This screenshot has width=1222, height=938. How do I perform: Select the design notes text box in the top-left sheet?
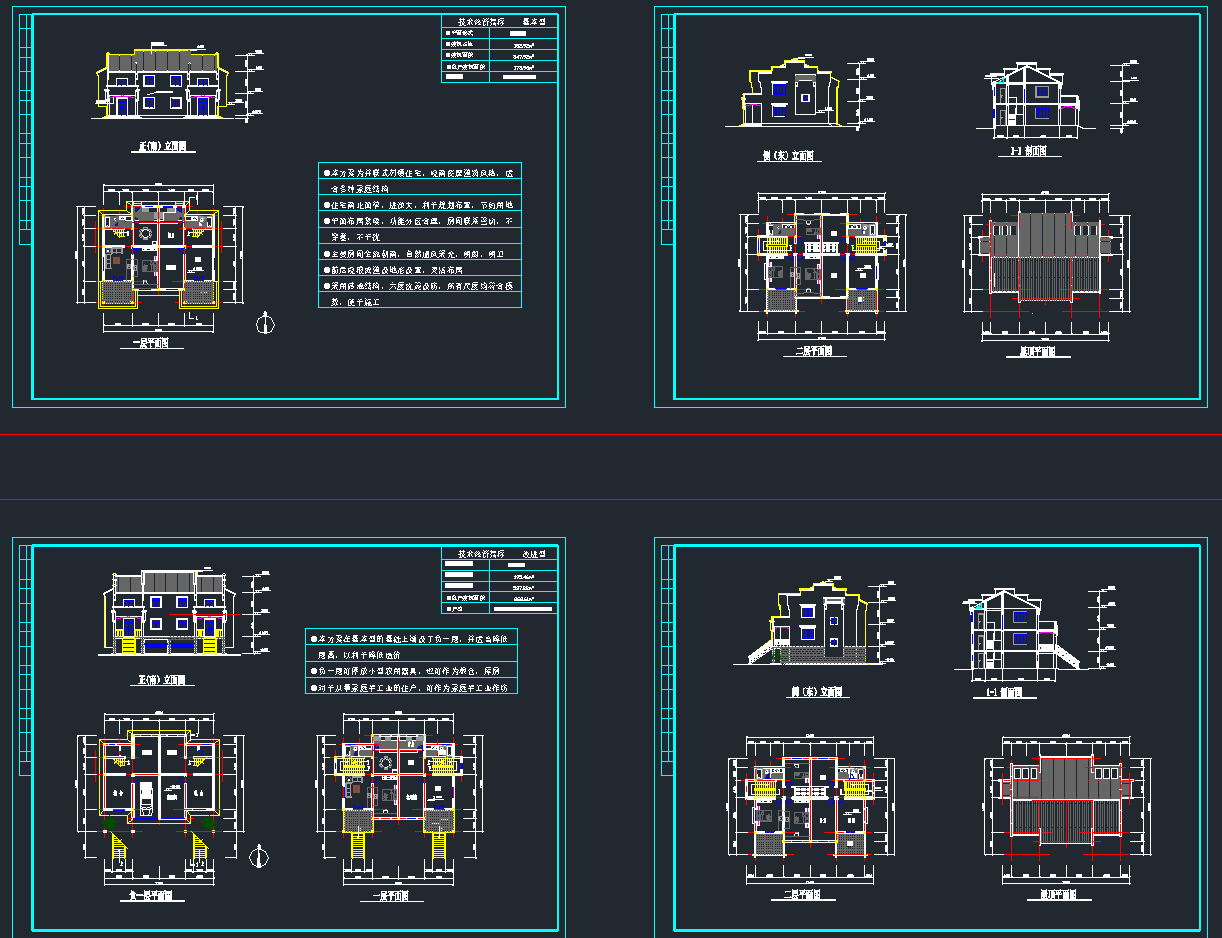(419, 235)
